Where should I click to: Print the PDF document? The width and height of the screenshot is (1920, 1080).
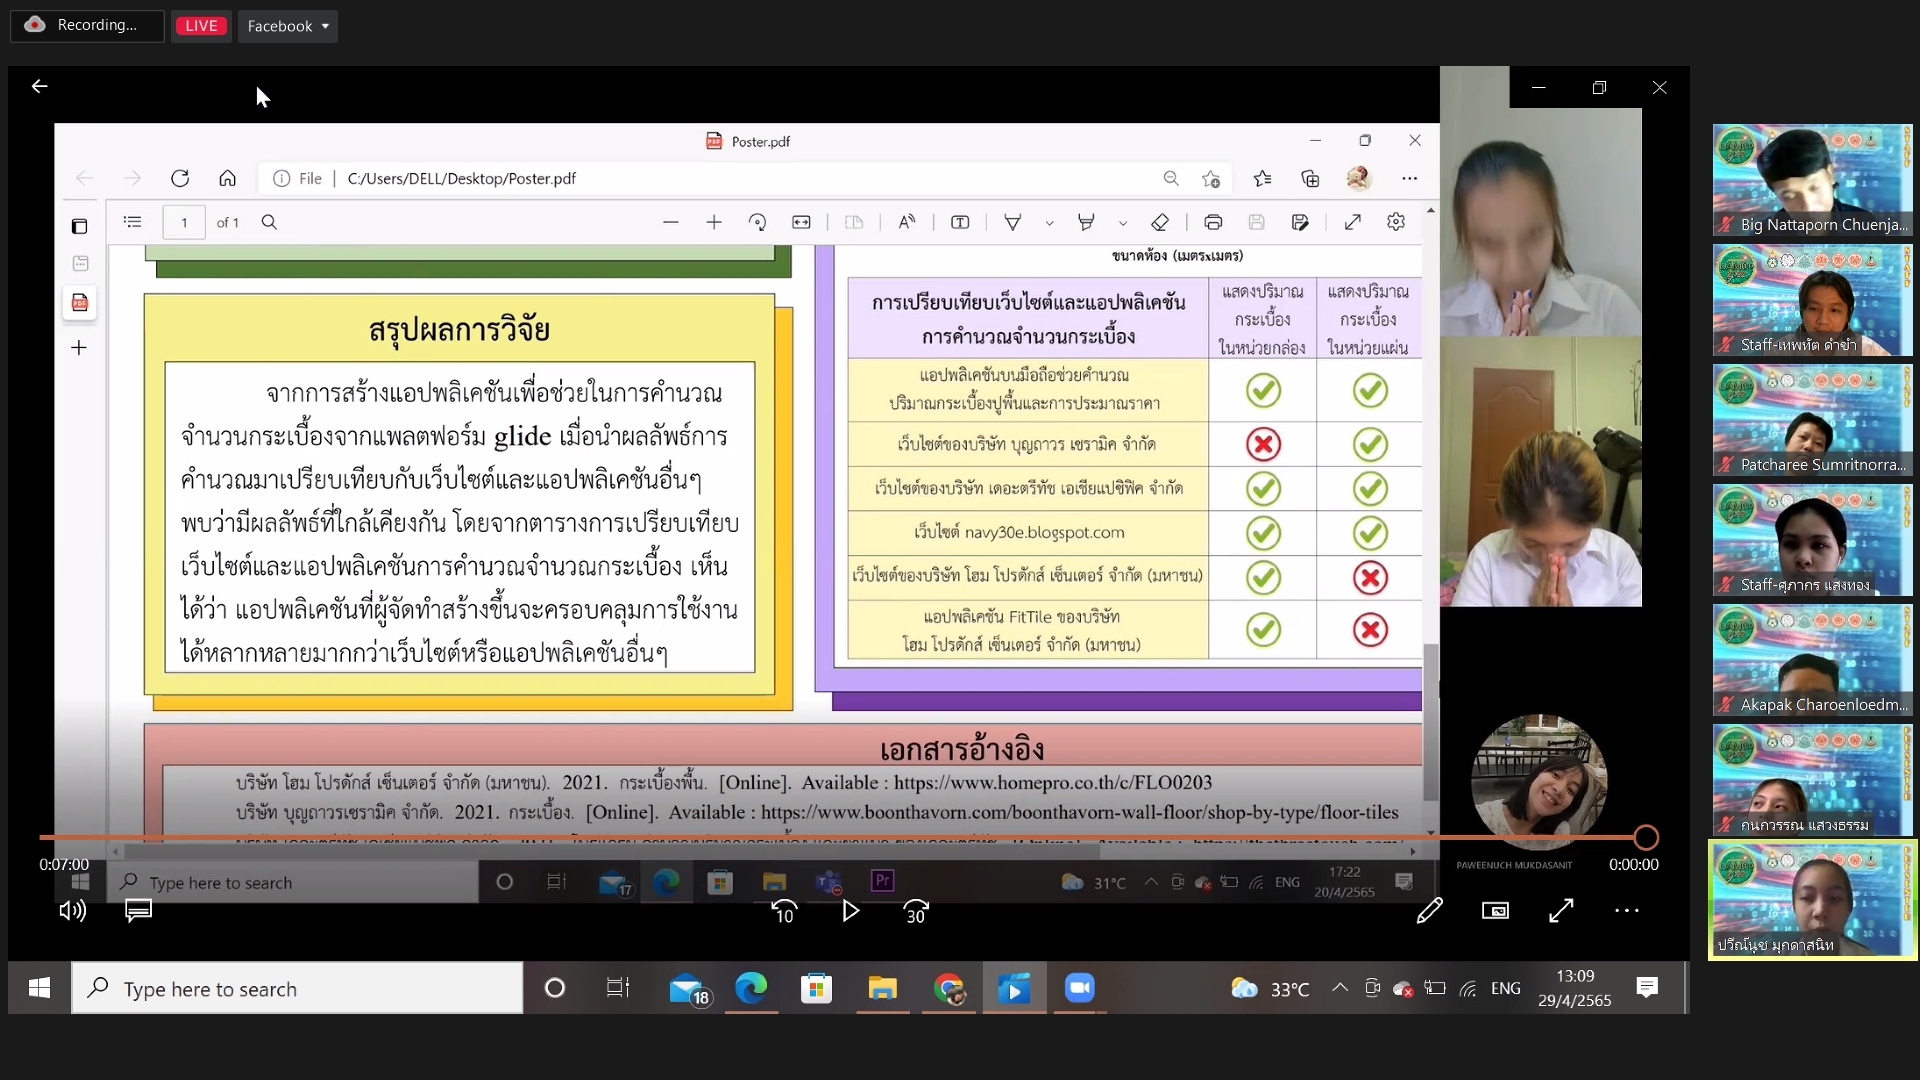pos(1213,222)
